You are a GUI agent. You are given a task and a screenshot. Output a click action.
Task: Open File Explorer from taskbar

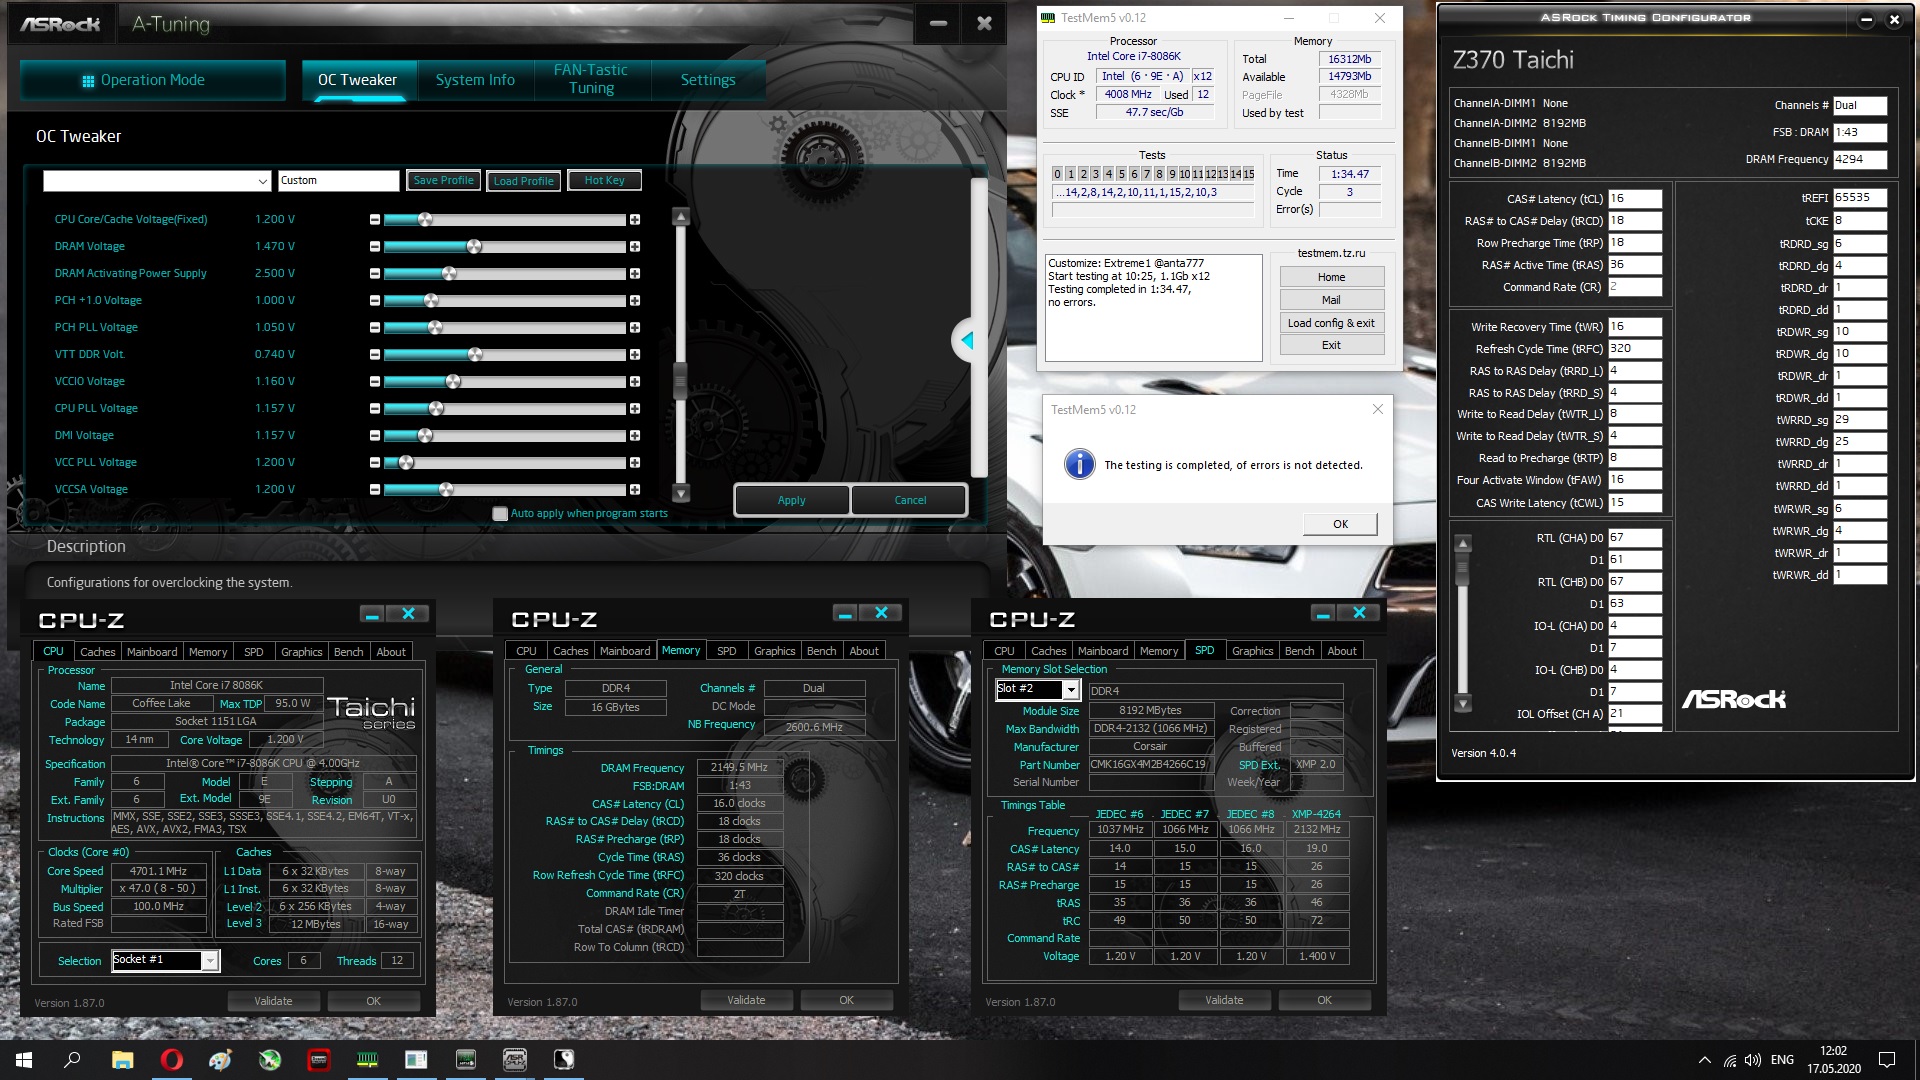(122, 1060)
